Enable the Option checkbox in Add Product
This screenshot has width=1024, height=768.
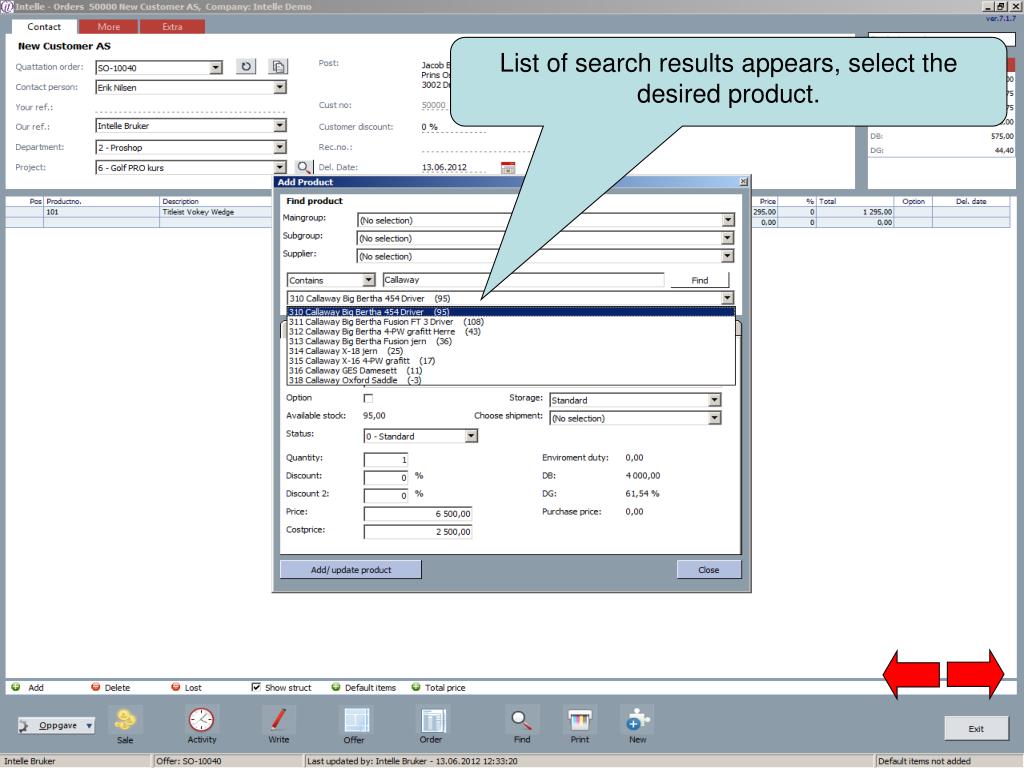[368, 398]
